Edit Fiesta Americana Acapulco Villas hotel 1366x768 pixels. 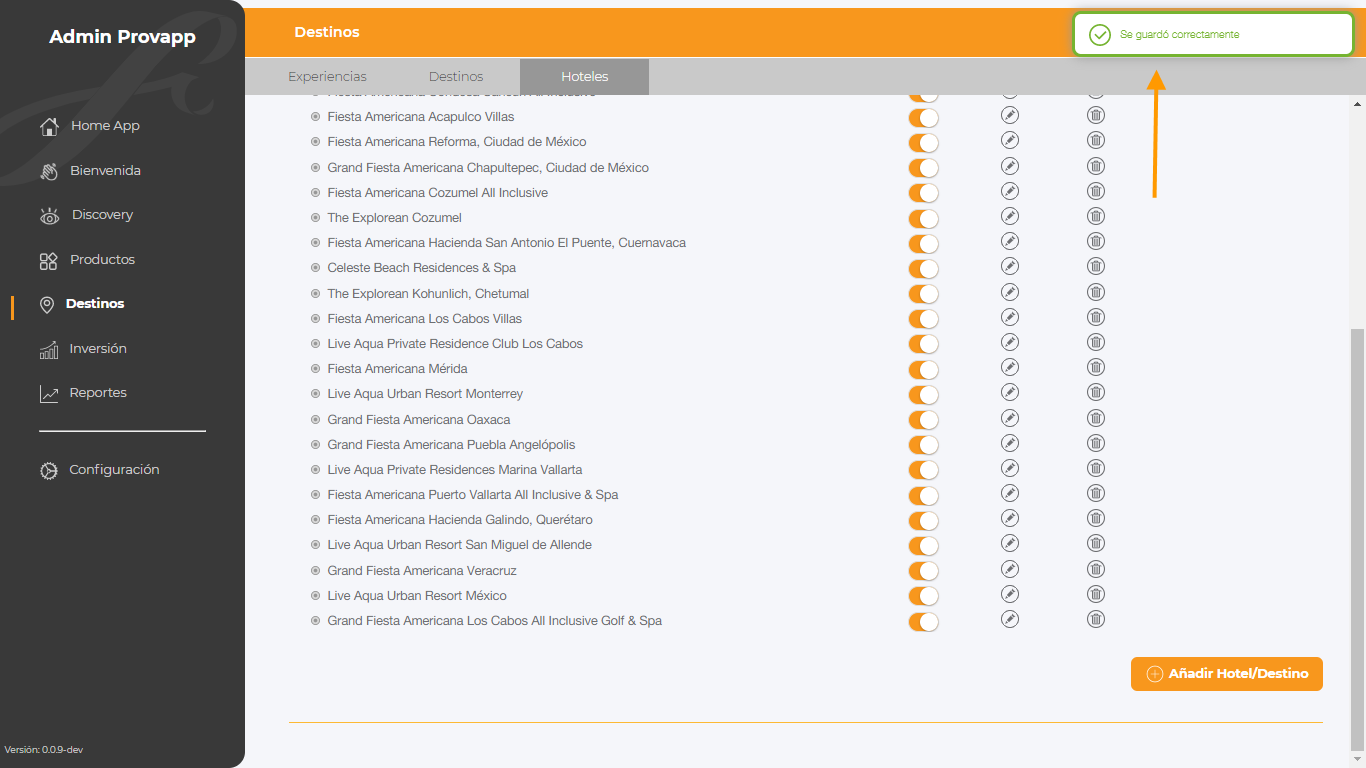[1010, 115]
